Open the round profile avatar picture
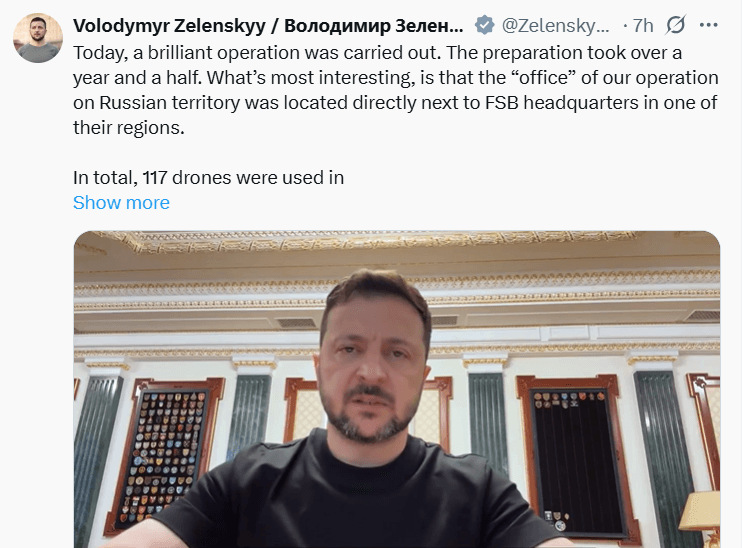 38,38
